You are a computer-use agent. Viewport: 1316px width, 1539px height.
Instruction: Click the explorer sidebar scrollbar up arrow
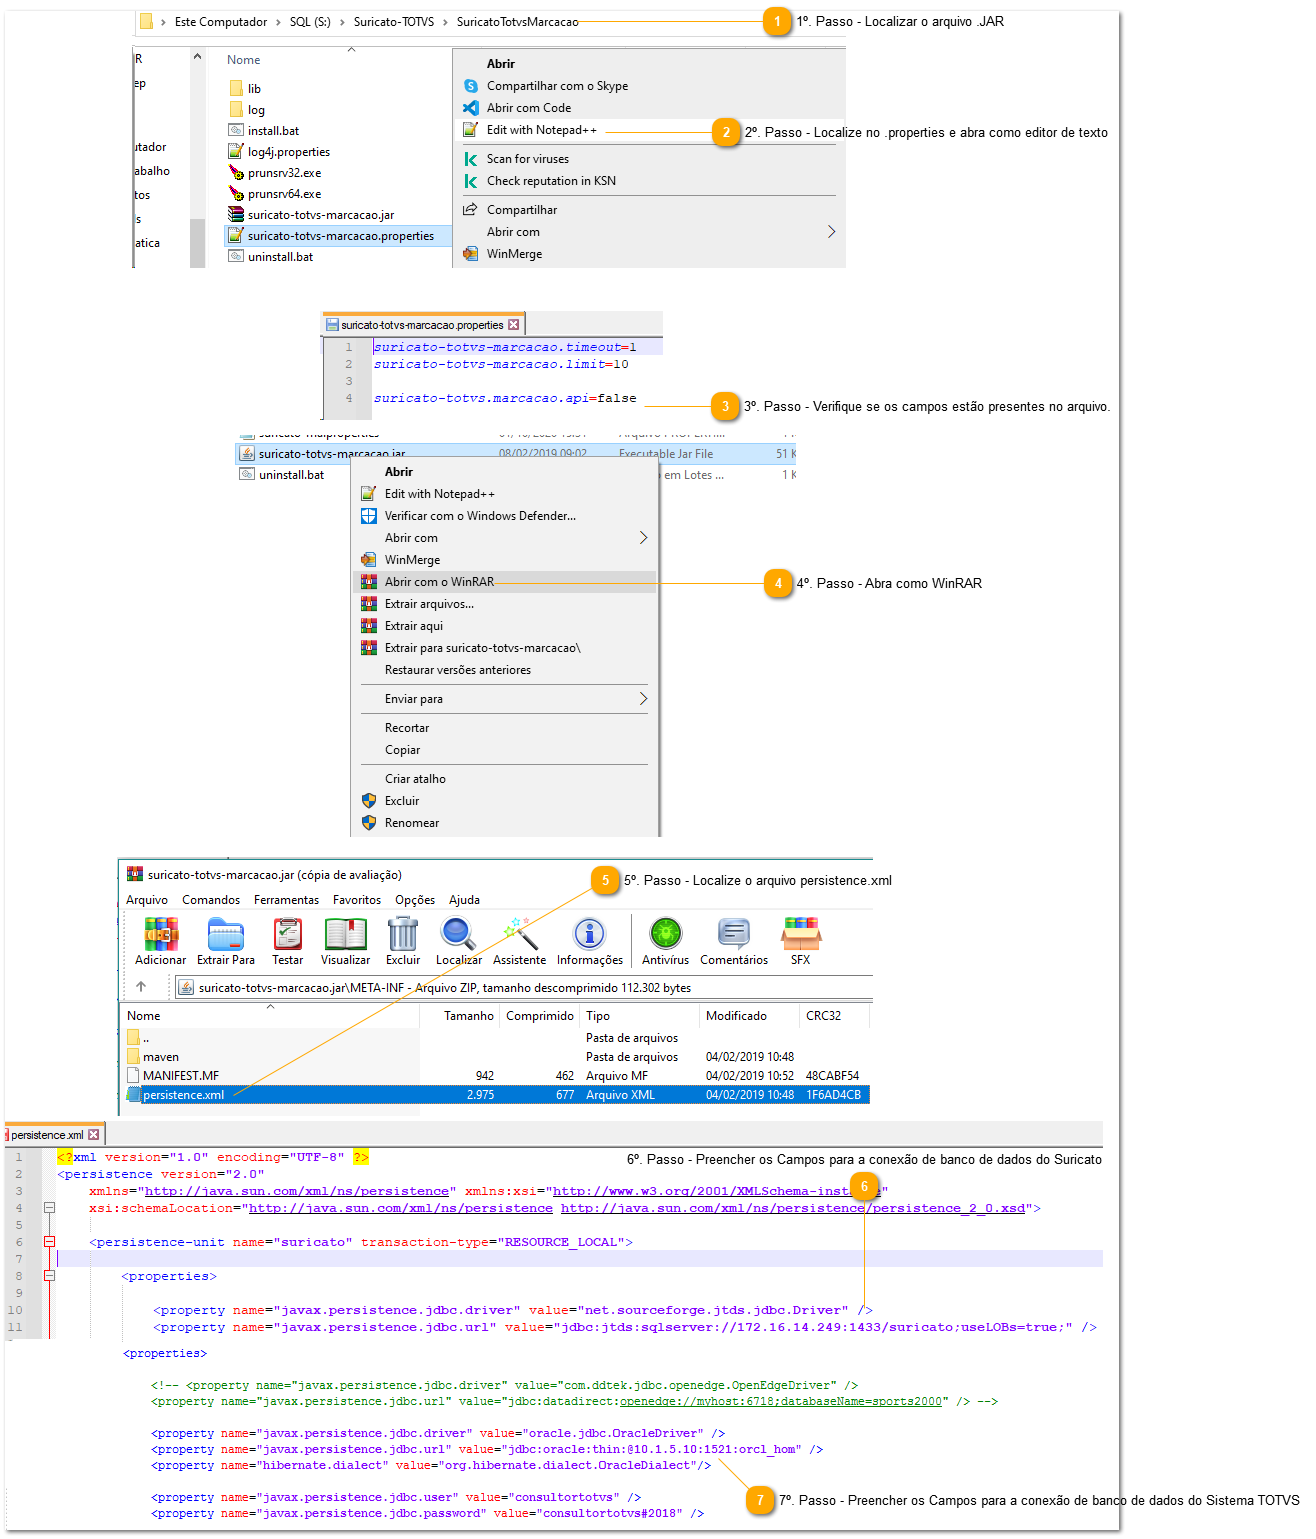pyautogui.click(x=197, y=58)
